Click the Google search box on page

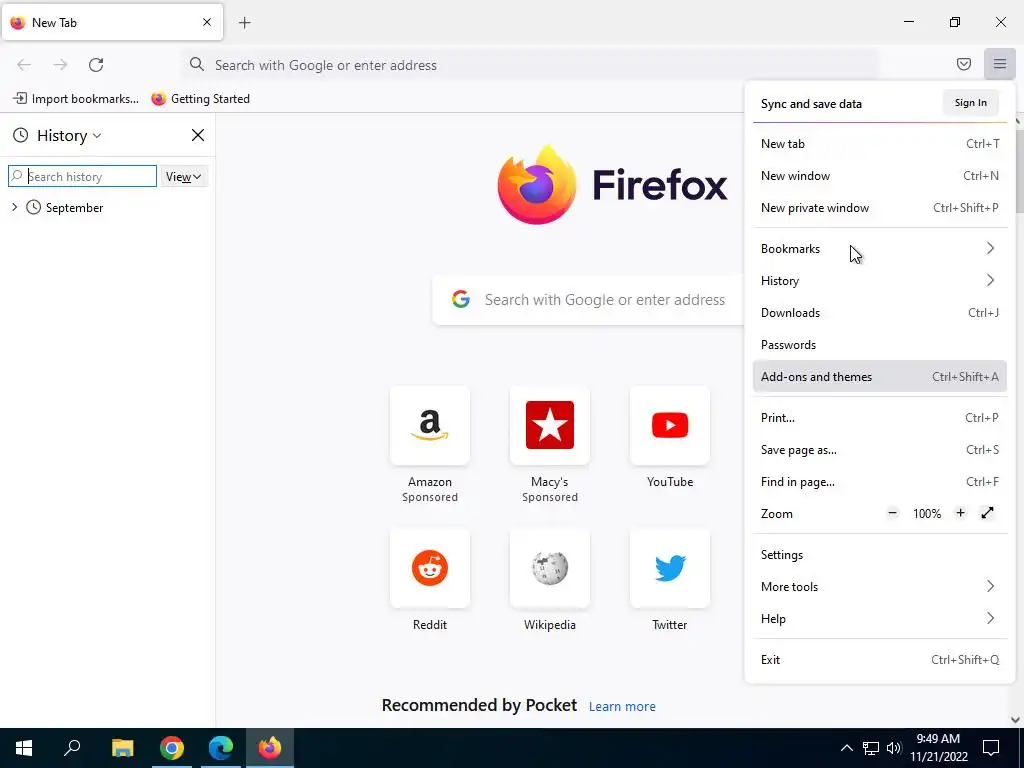coord(588,300)
